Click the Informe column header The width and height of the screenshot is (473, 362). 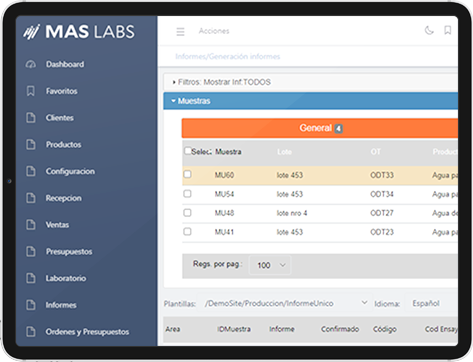click(x=282, y=329)
